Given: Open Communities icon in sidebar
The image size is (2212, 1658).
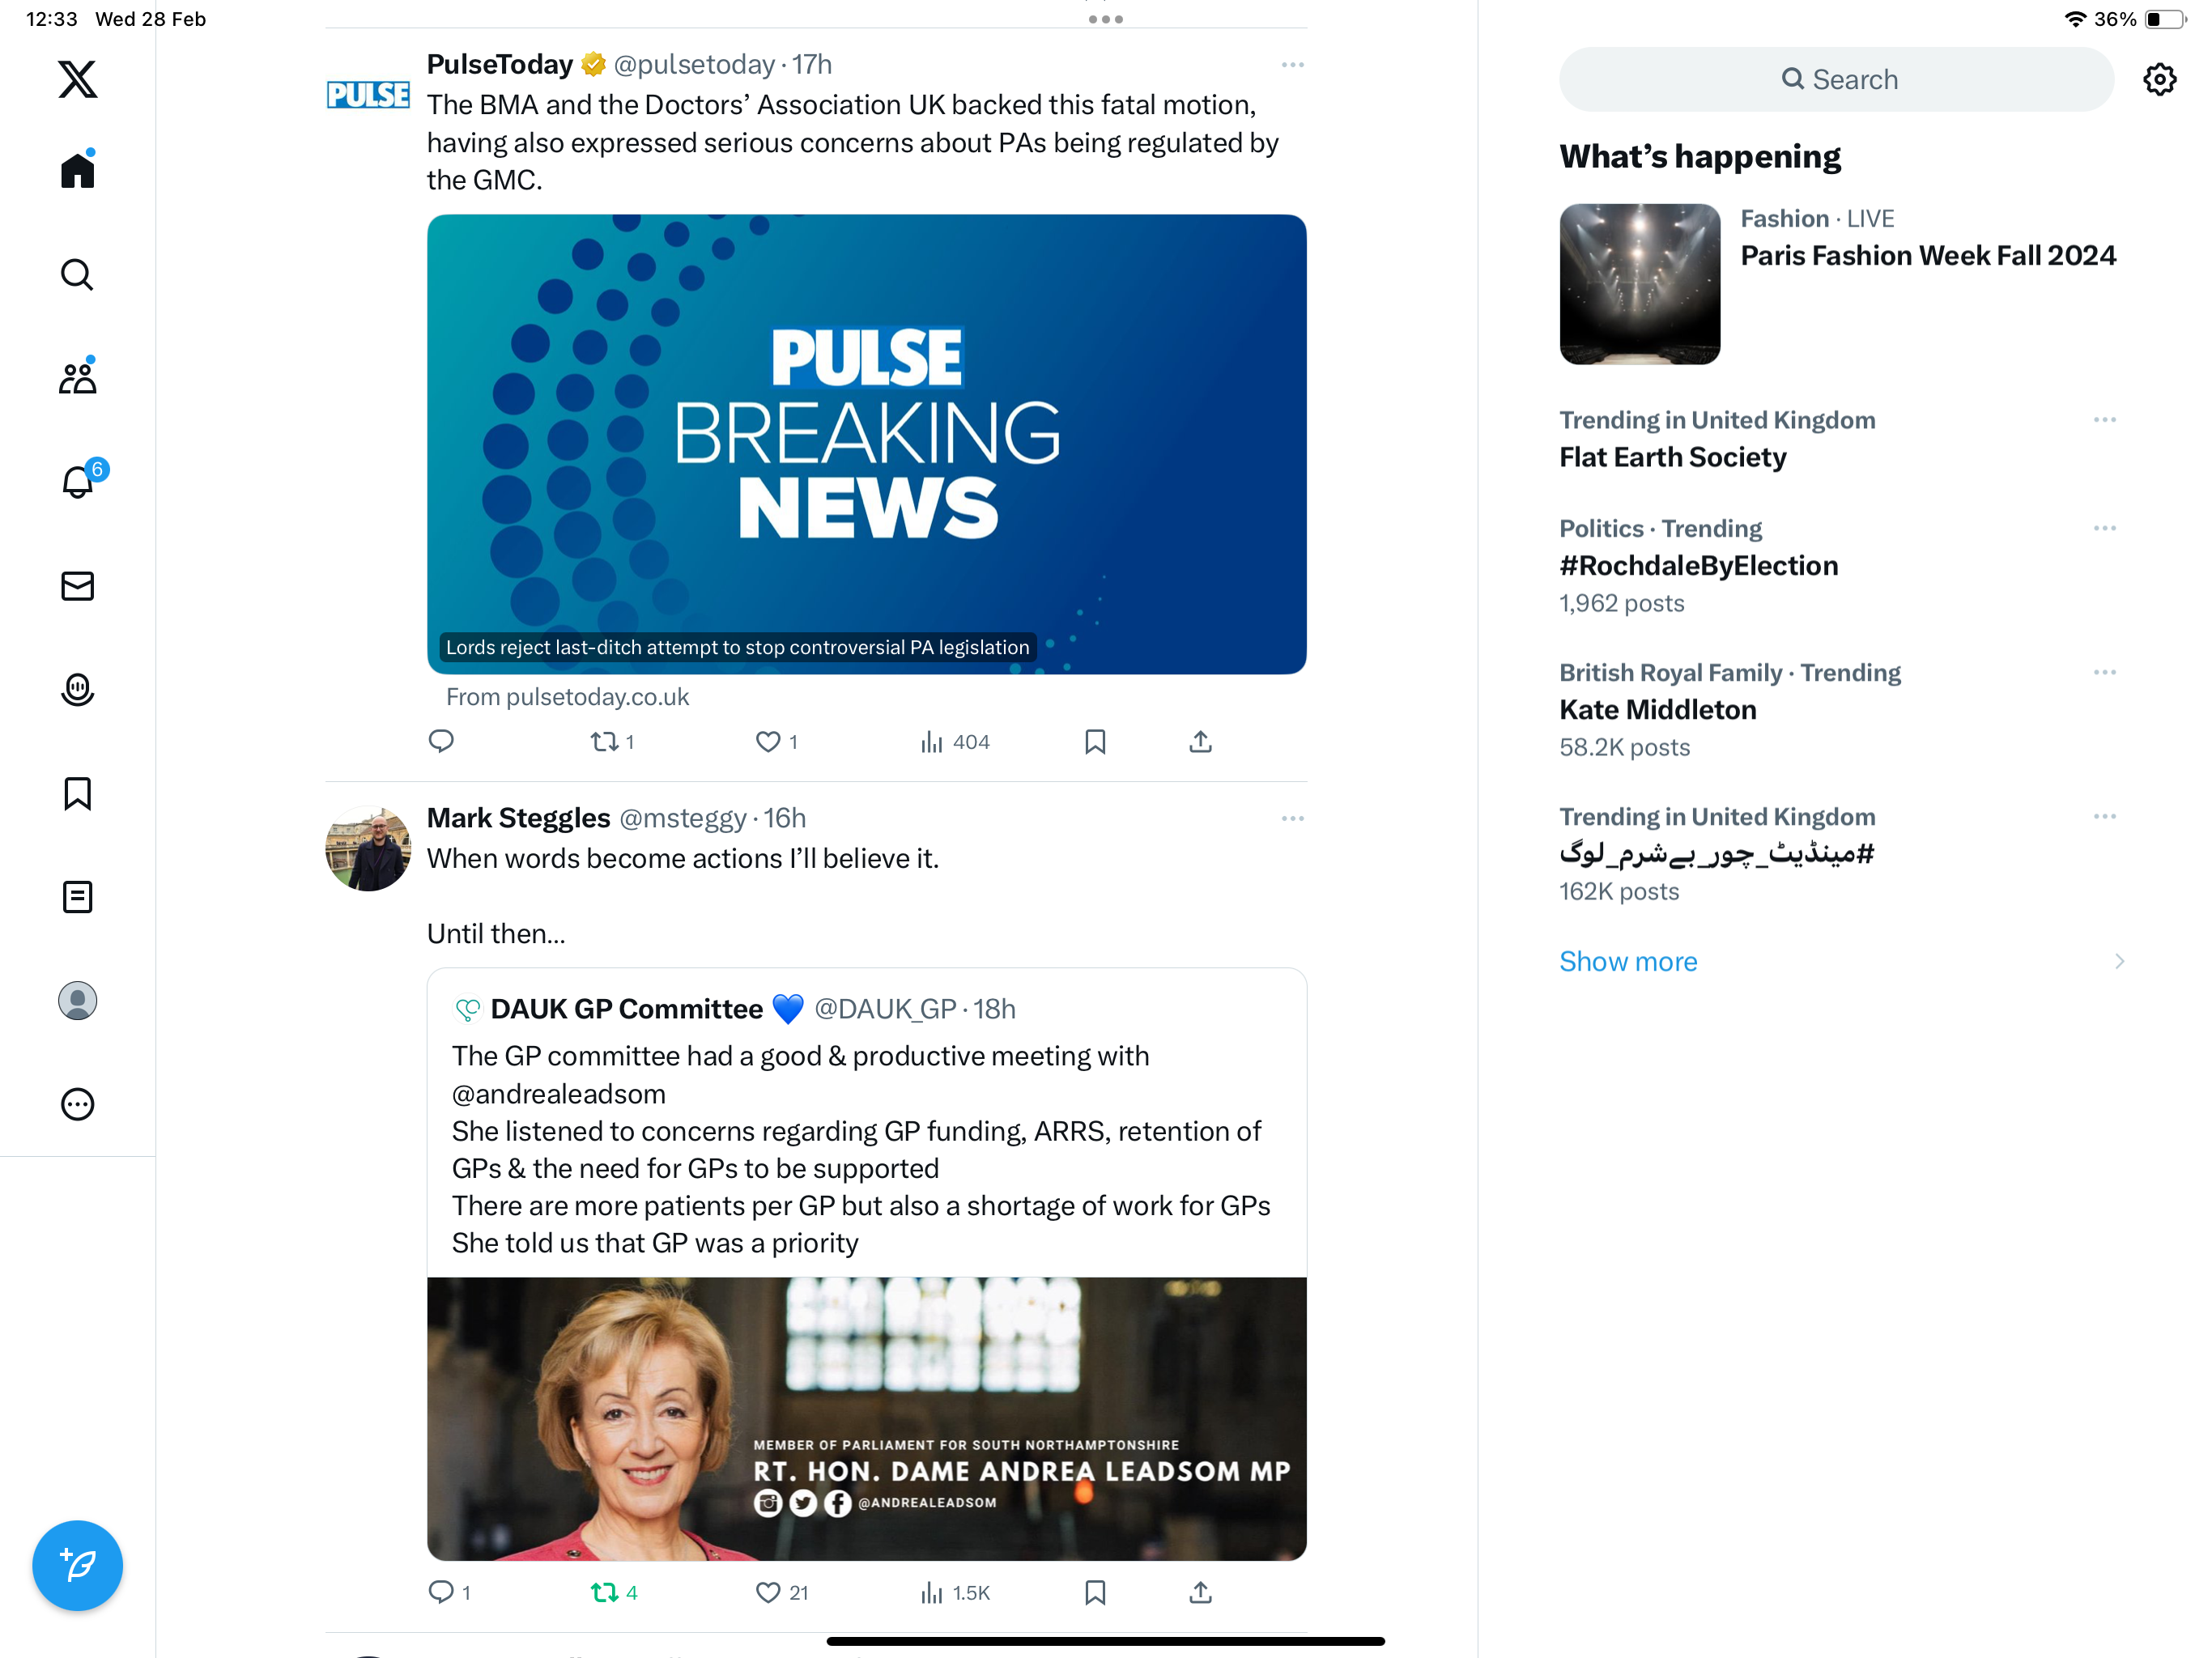Looking at the screenshot, I should coord(78,377).
